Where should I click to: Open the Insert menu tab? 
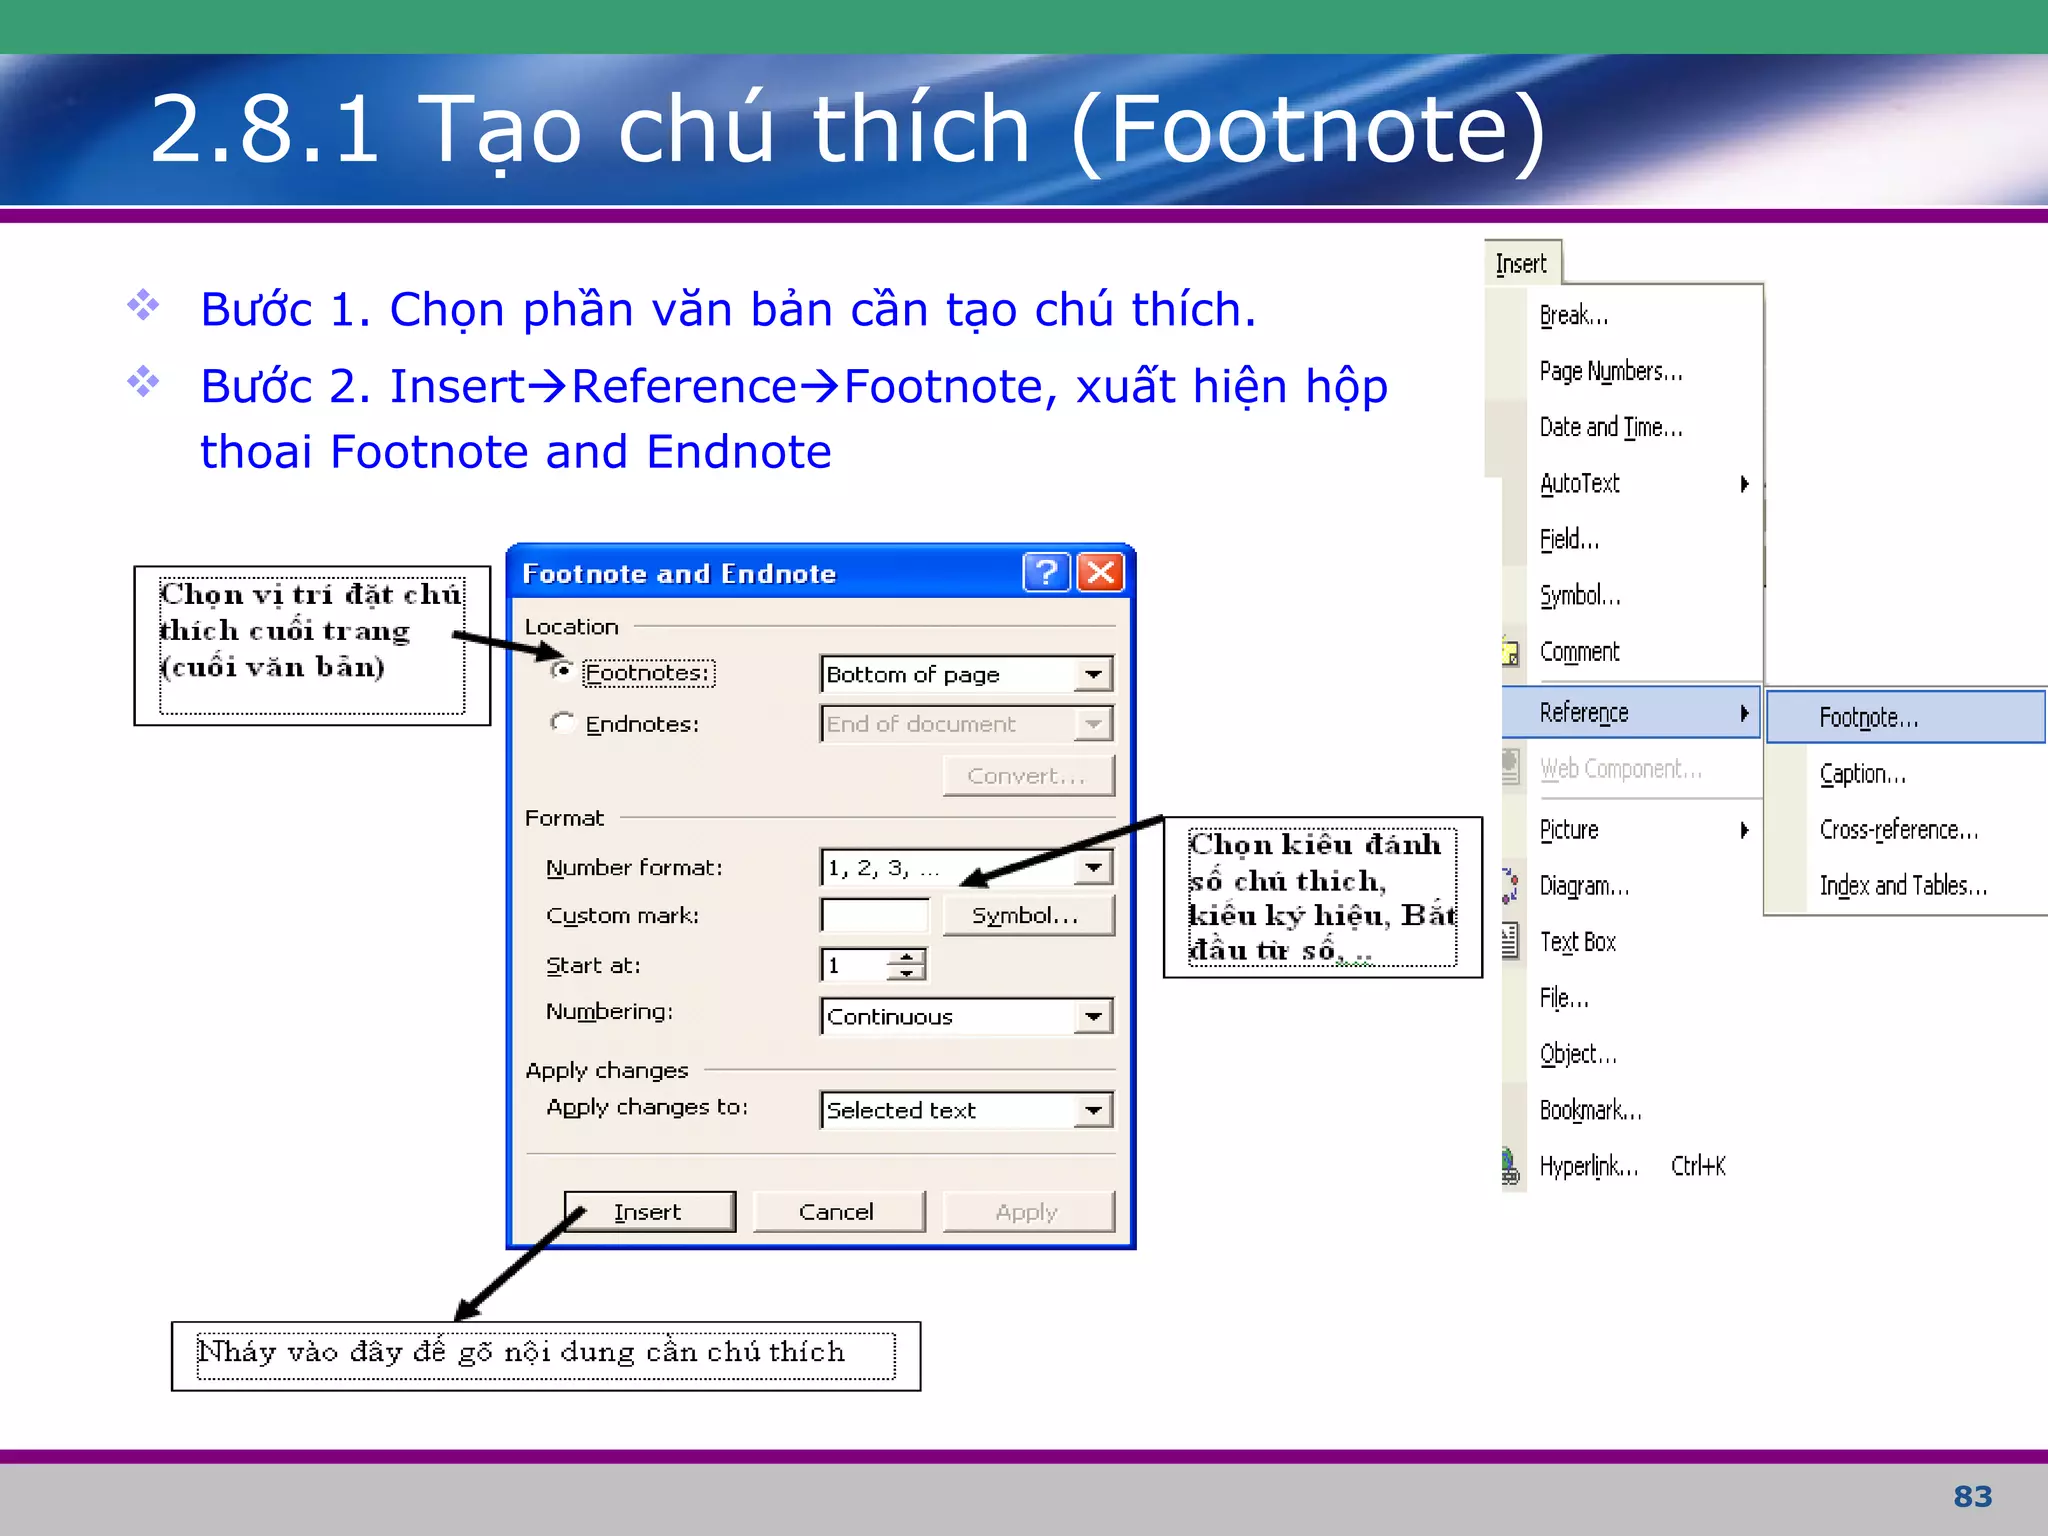[x=1521, y=264]
